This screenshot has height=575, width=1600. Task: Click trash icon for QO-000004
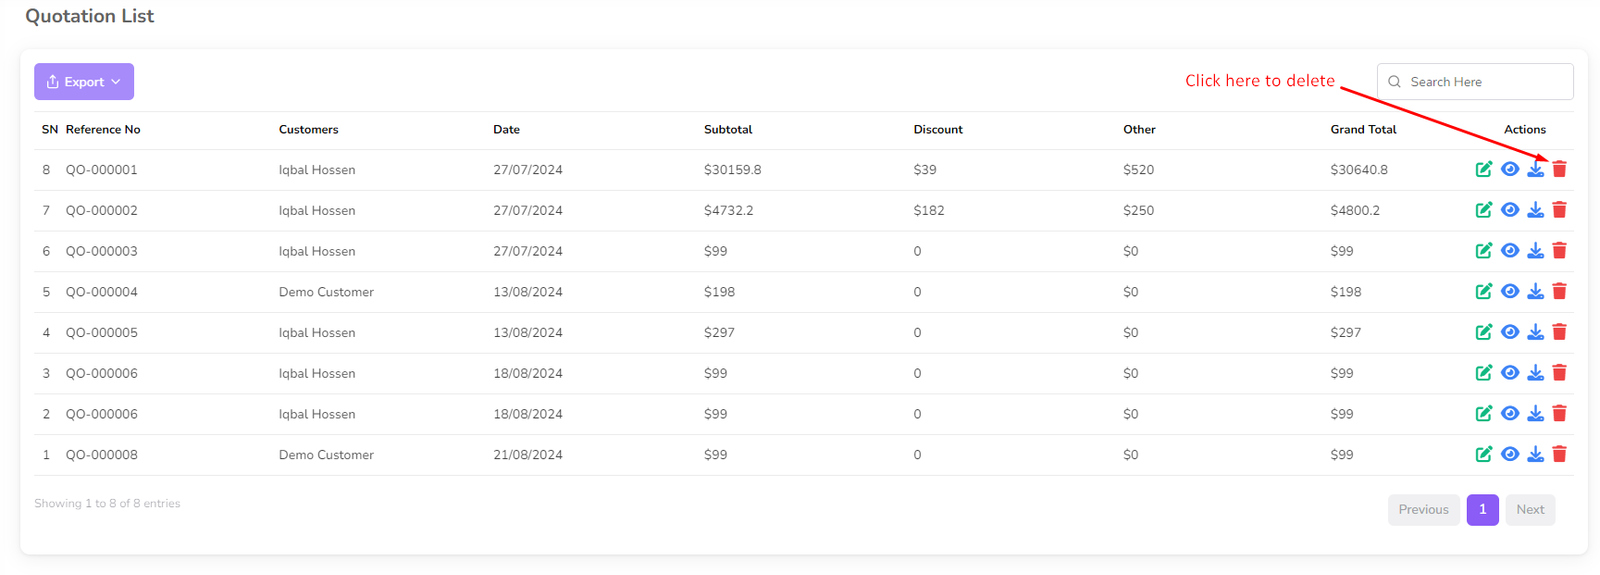(1559, 292)
